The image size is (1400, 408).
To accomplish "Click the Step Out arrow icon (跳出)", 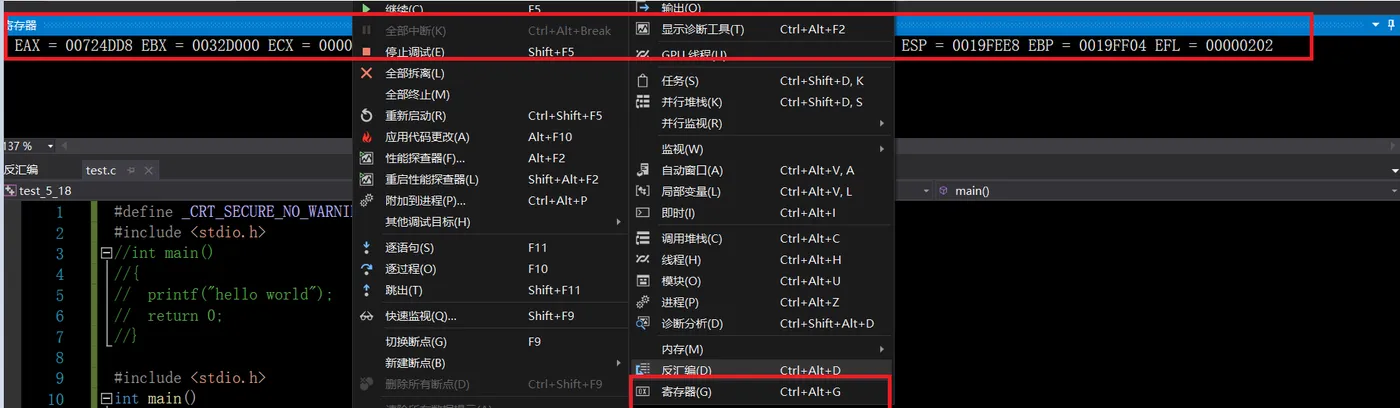I will pos(366,290).
